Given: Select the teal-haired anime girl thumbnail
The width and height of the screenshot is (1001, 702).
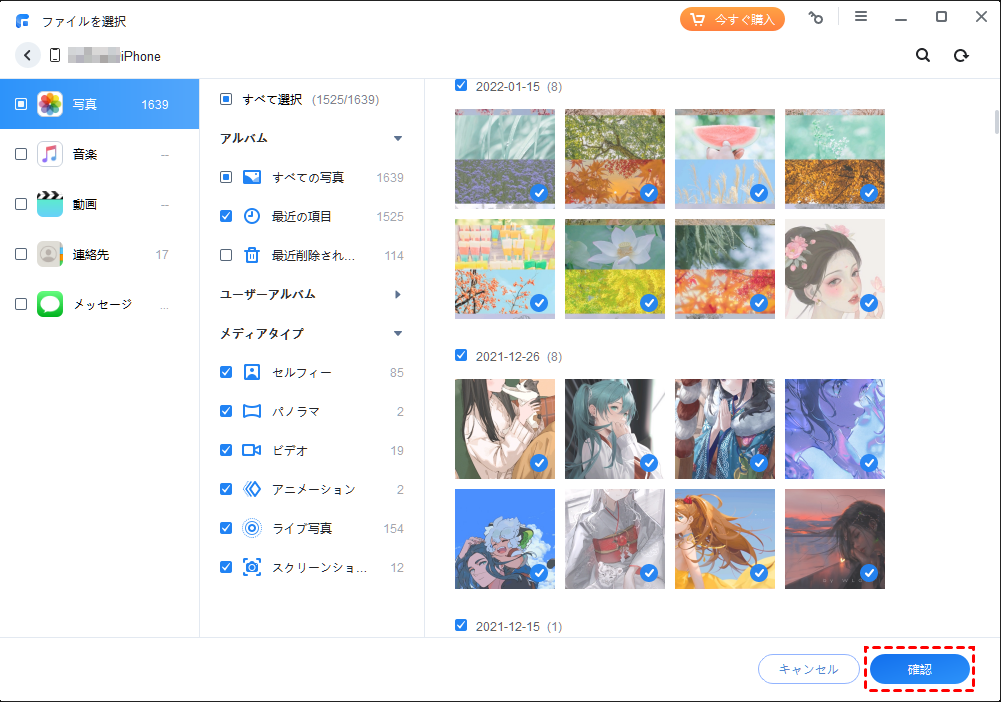Looking at the screenshot, I should tap(615, 429).
